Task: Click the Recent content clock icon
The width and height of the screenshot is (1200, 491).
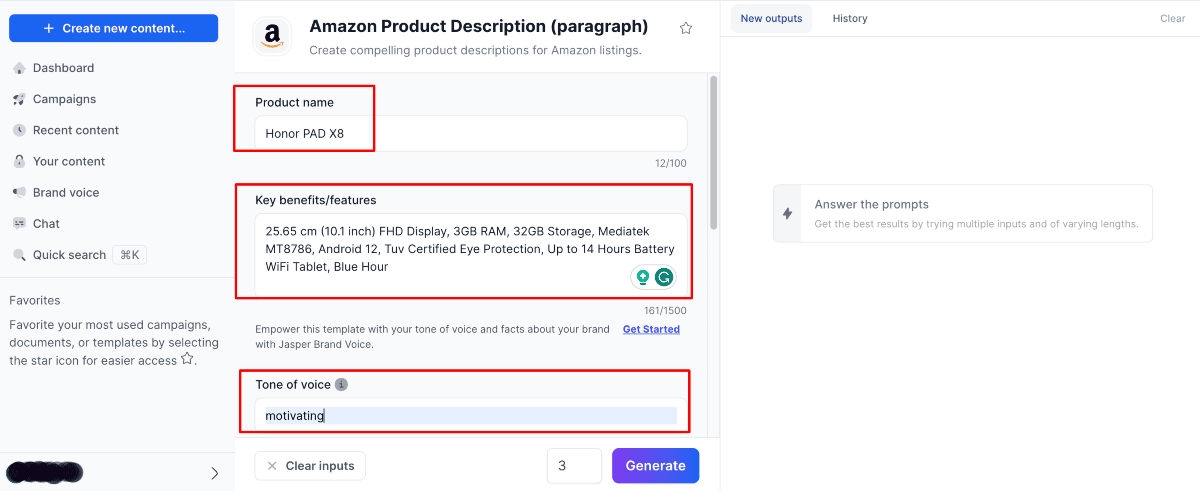Action: click(19, 130)
